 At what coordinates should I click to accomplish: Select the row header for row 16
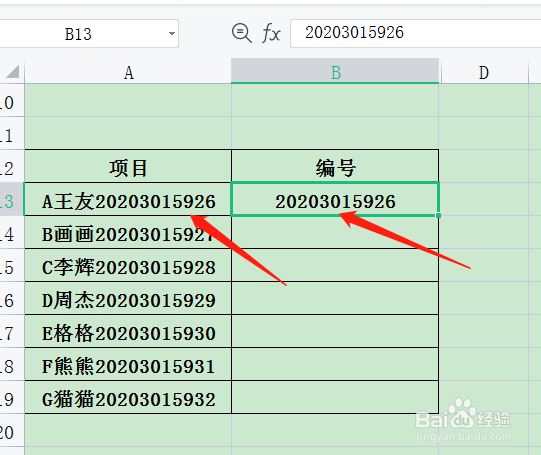click(x=12, y=299)
